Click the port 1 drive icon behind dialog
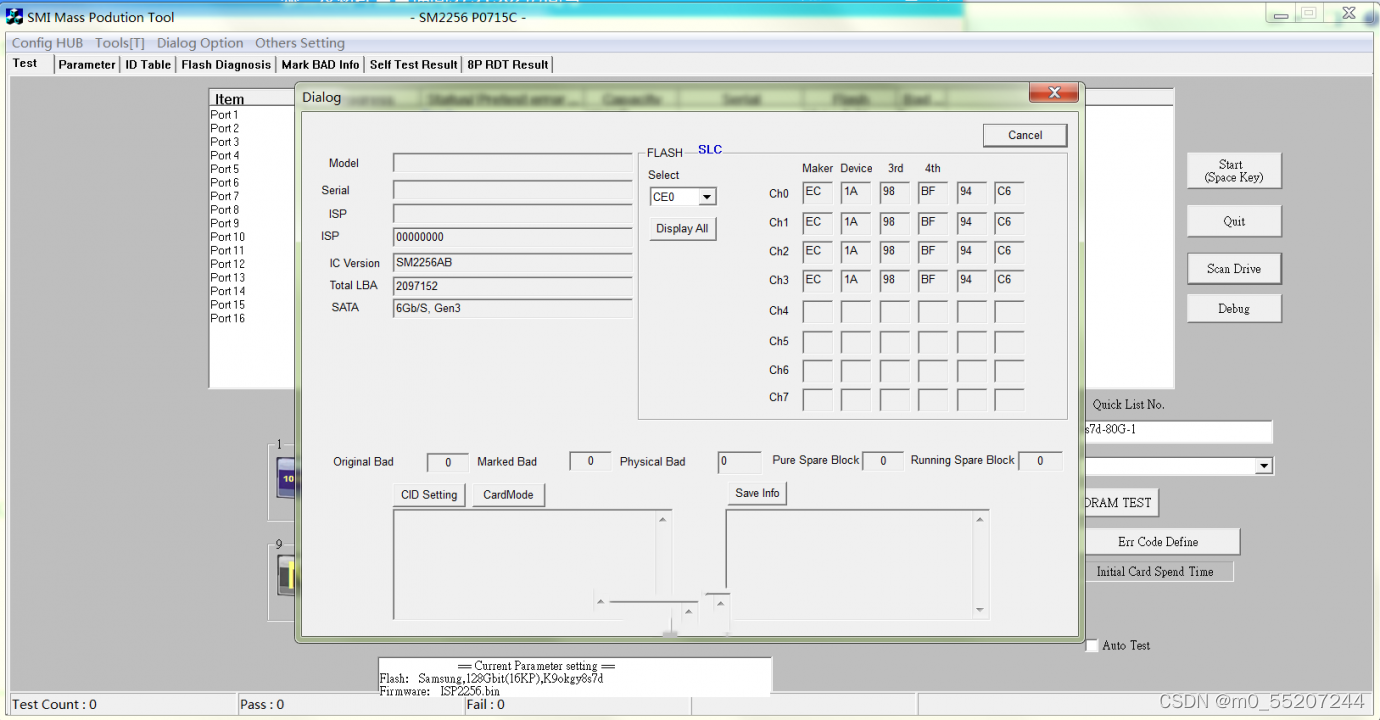 tap(286, 479)
